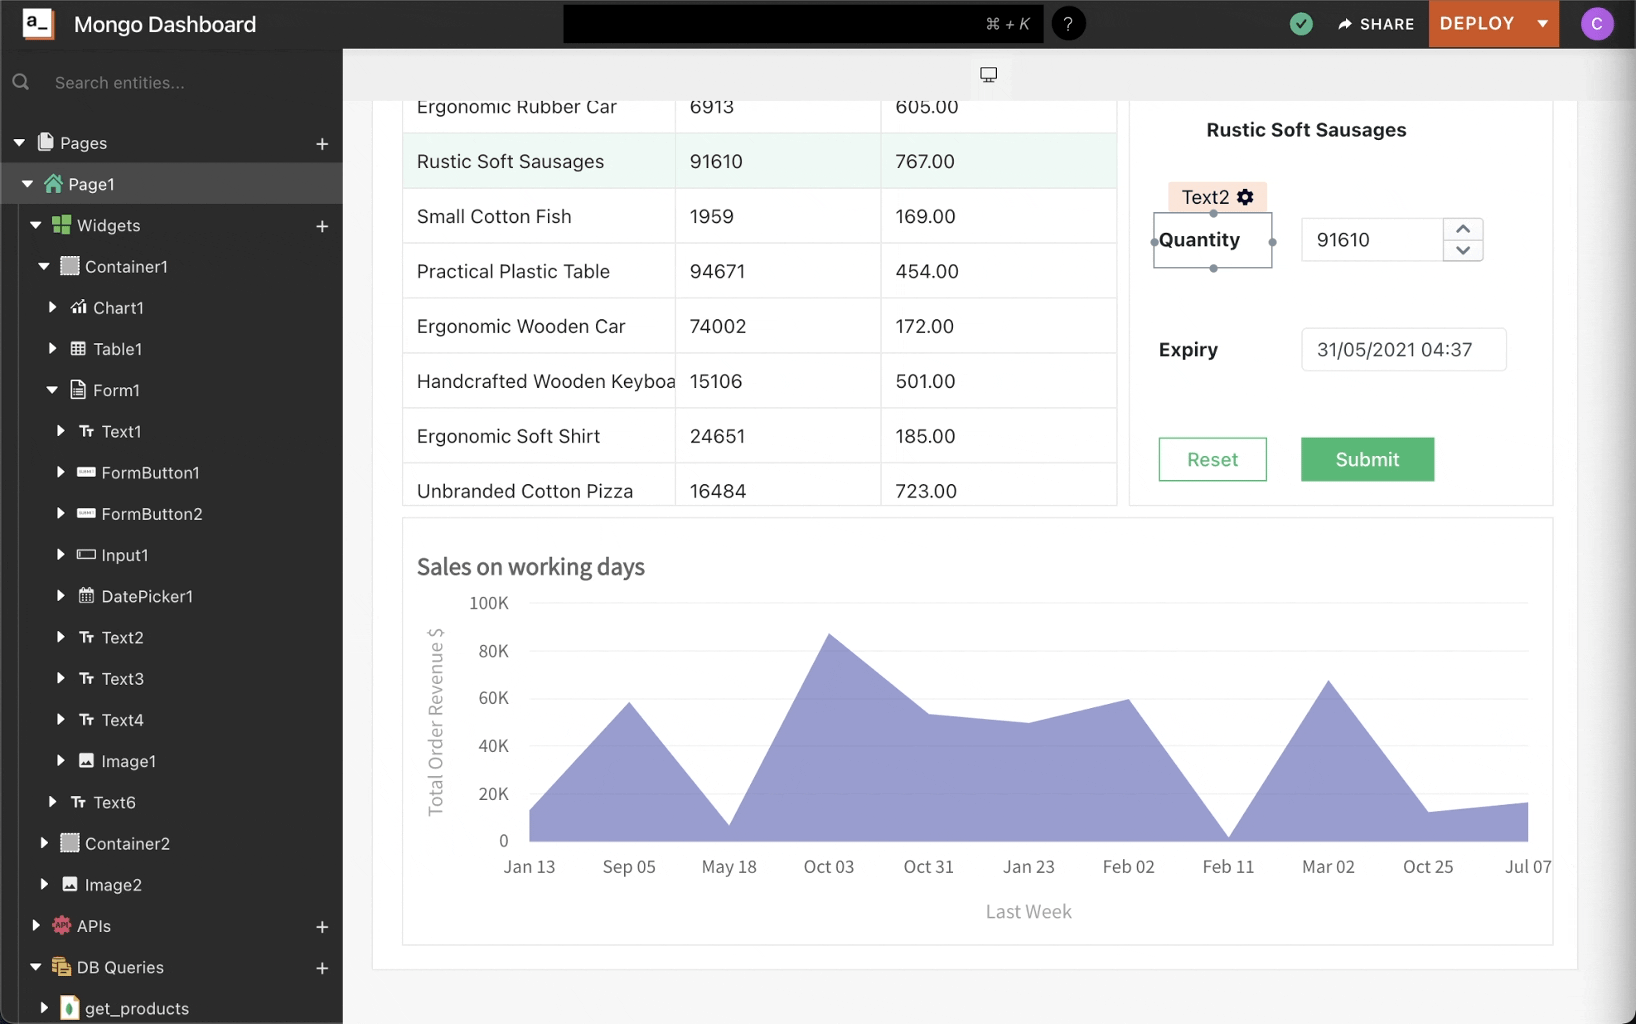Click the Image1 picture icon
The image size is (1636, 1024).
(86, 760)
